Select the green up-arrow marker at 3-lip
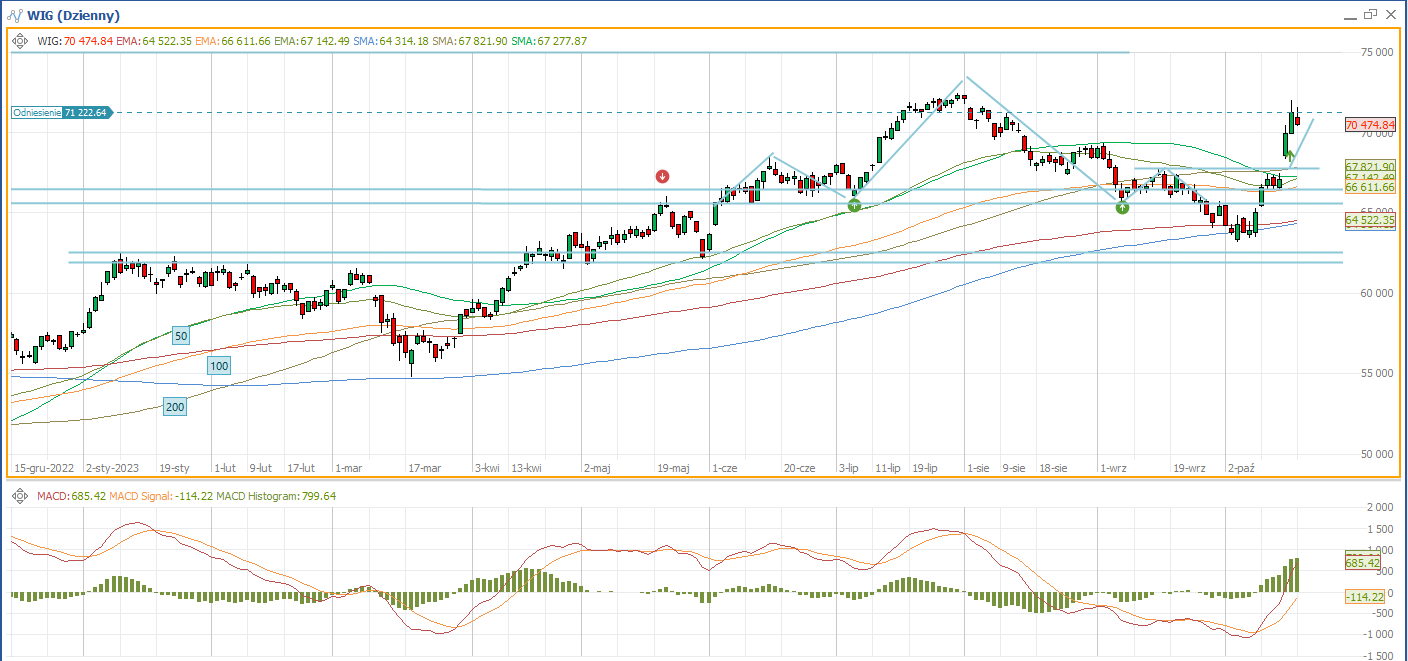The height and width of the screenshot is (661, 1408). coord(854,205)
